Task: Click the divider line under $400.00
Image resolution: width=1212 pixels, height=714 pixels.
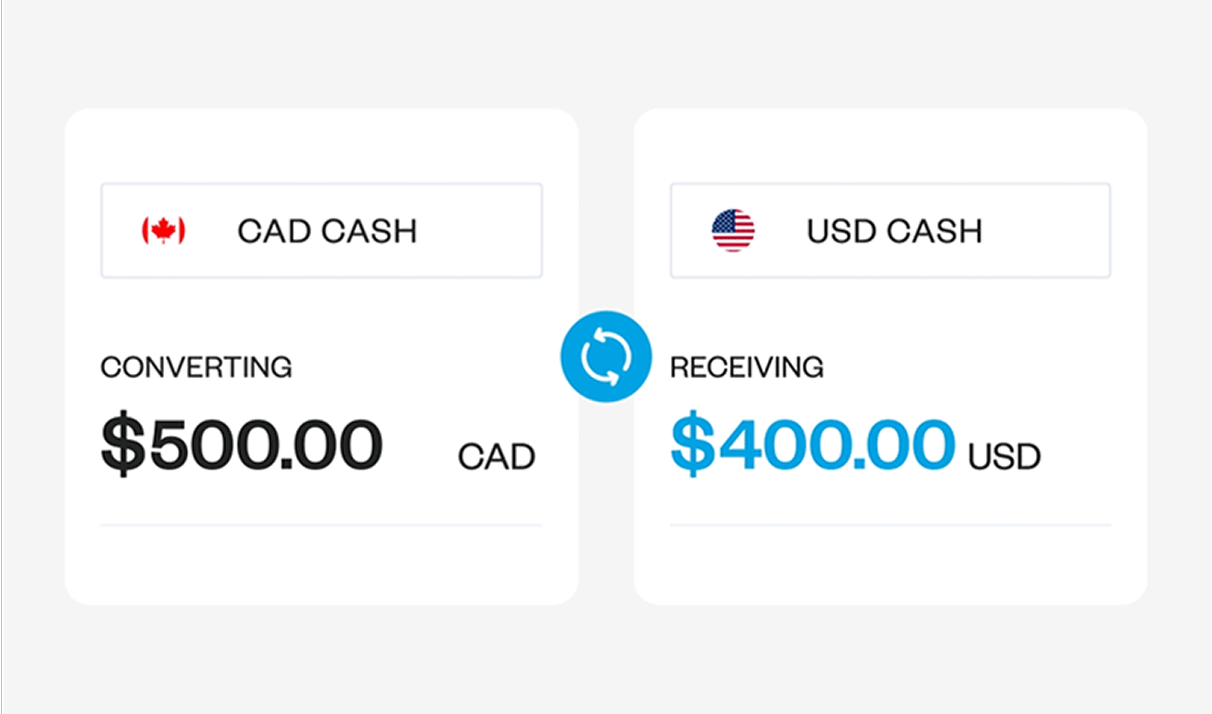Action: pyautogui.click(x=890, y=525)
